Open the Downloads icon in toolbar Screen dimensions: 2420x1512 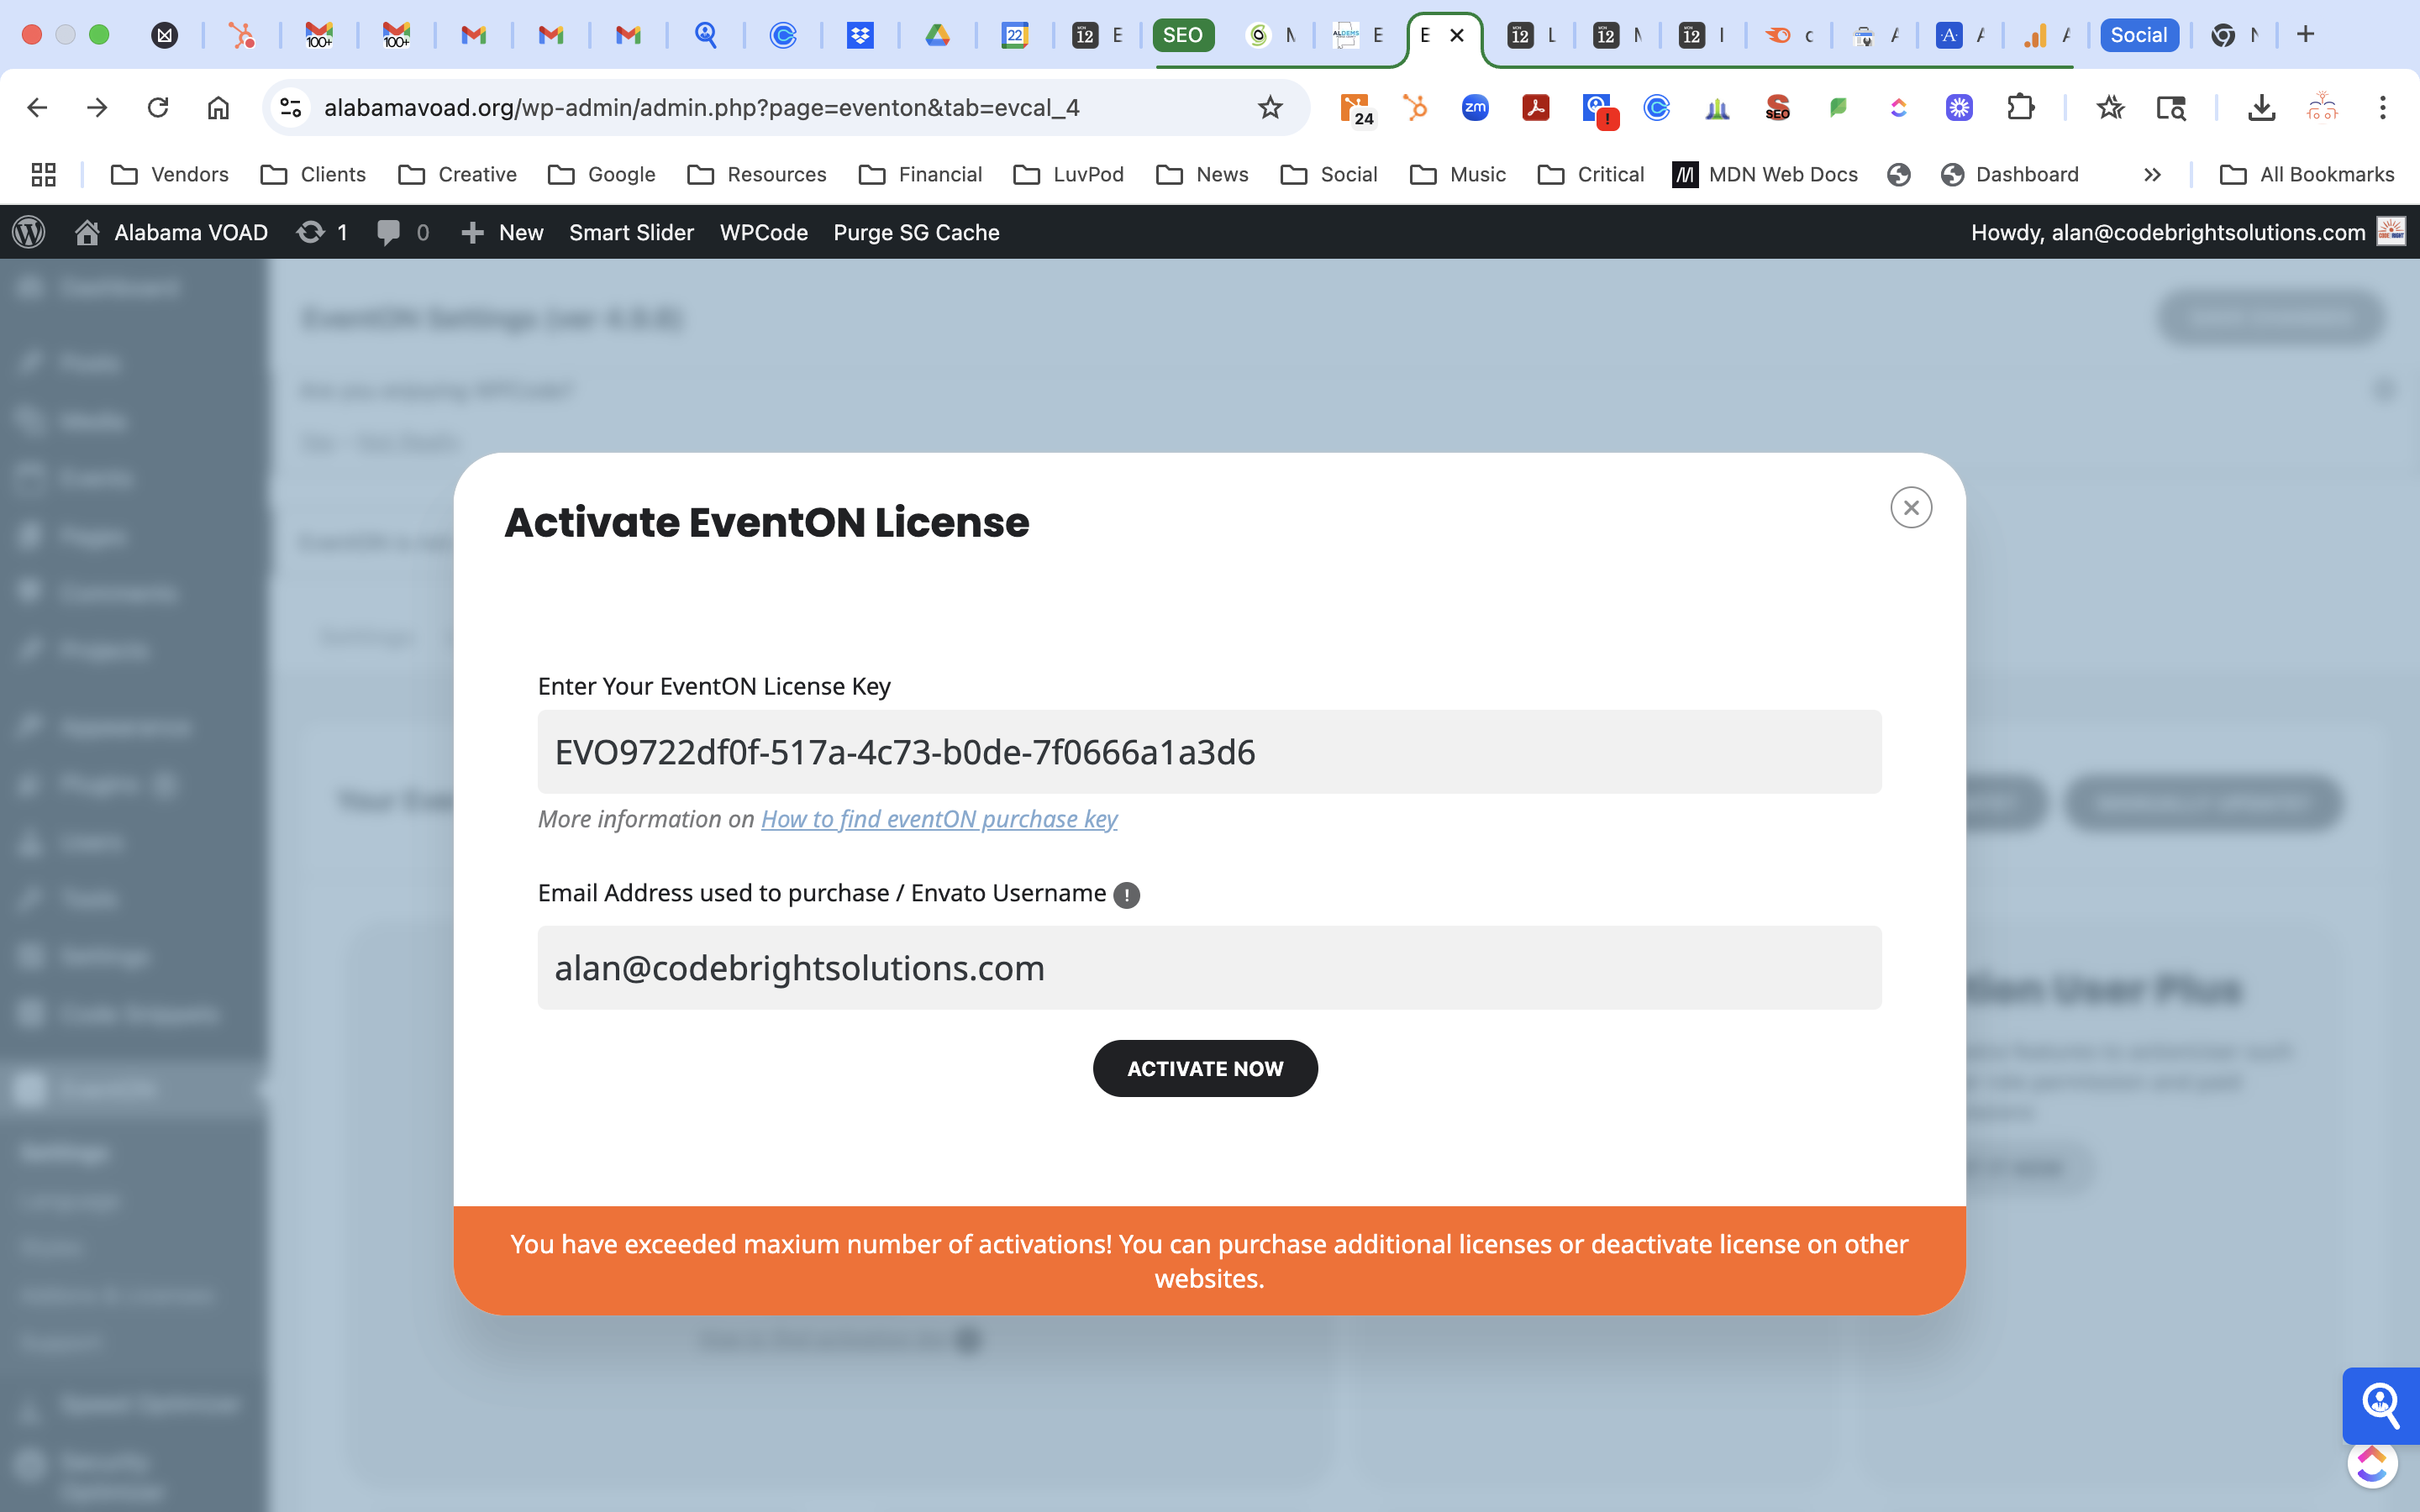pyautogui.click(x=2262, y=107)
